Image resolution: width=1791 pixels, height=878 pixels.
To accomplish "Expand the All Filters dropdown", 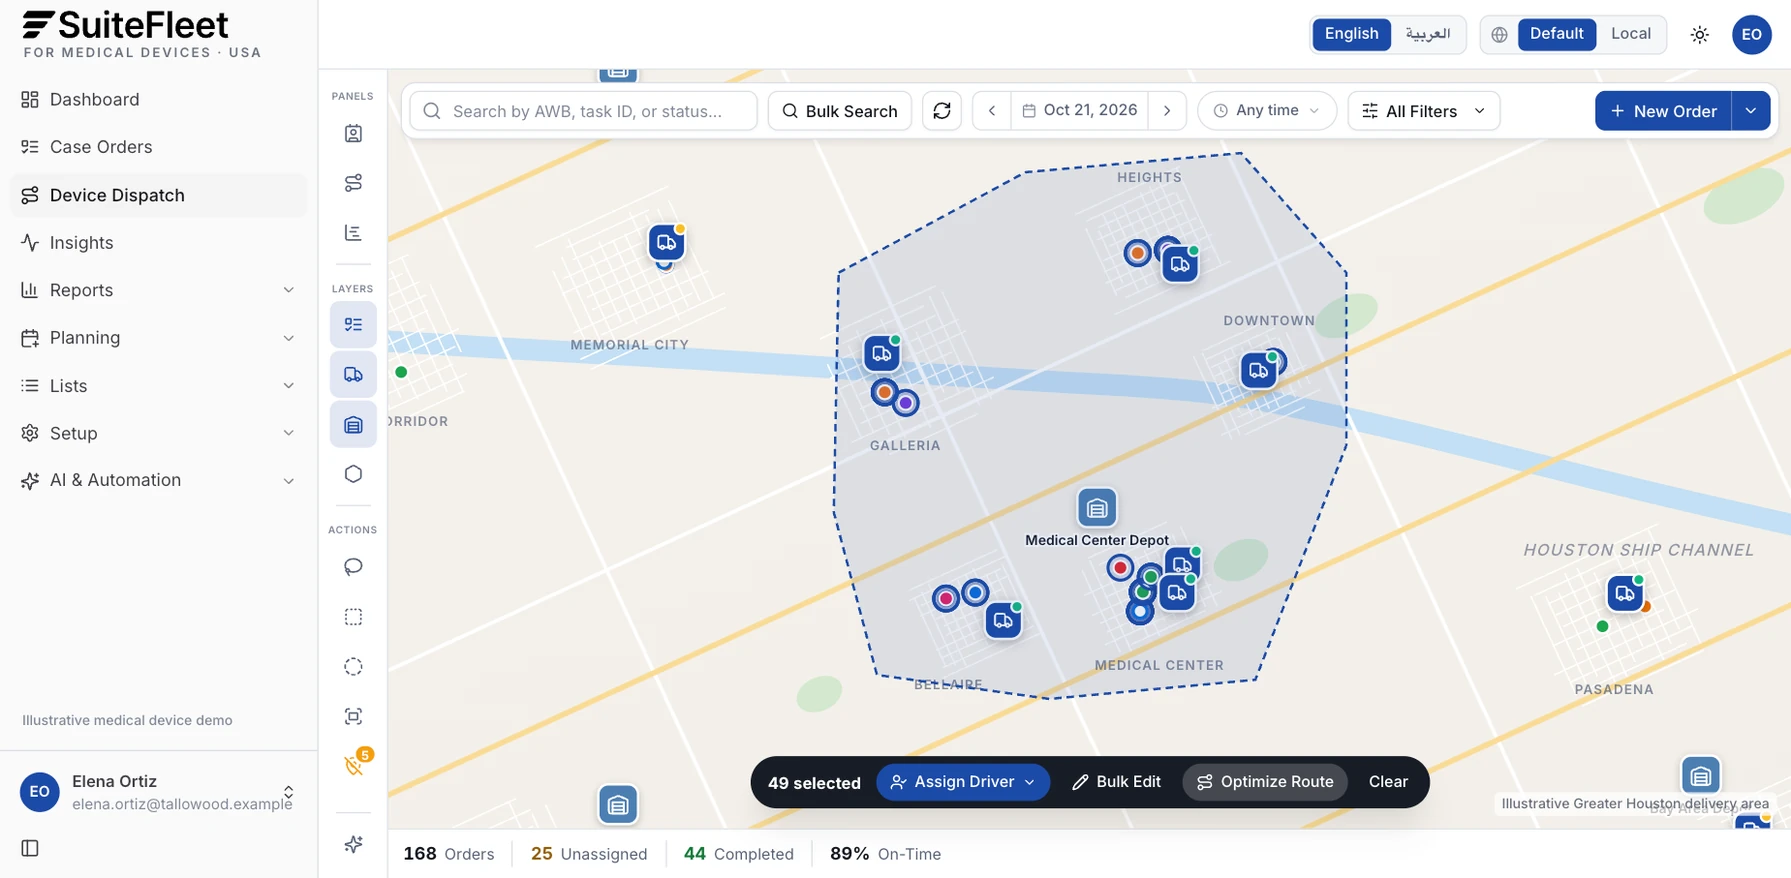I will (x=1424, y=111).
